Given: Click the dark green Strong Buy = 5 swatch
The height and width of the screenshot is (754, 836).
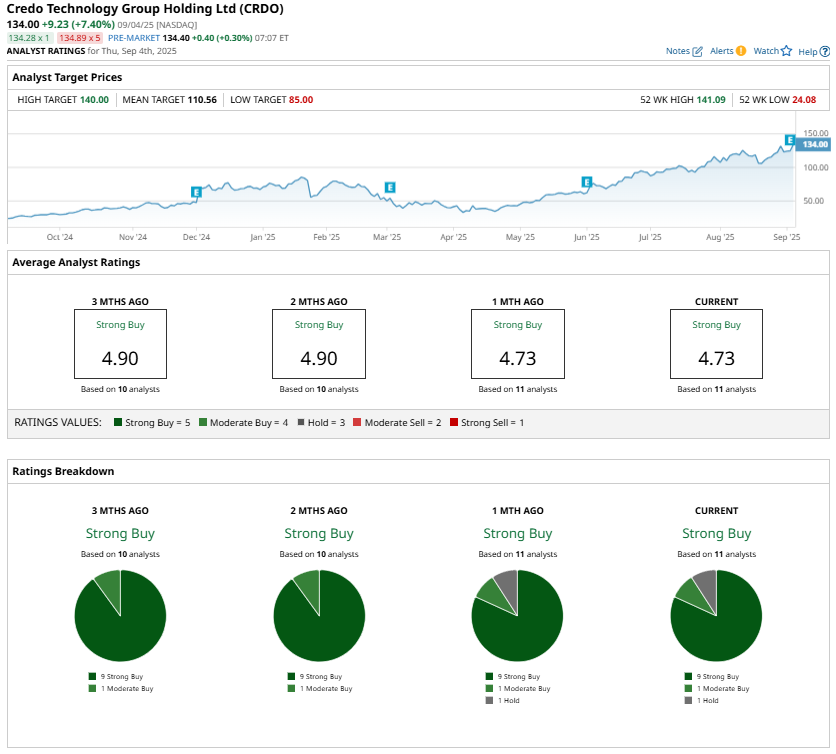Looking at the screenshot, I should click(x=118, y=422).
